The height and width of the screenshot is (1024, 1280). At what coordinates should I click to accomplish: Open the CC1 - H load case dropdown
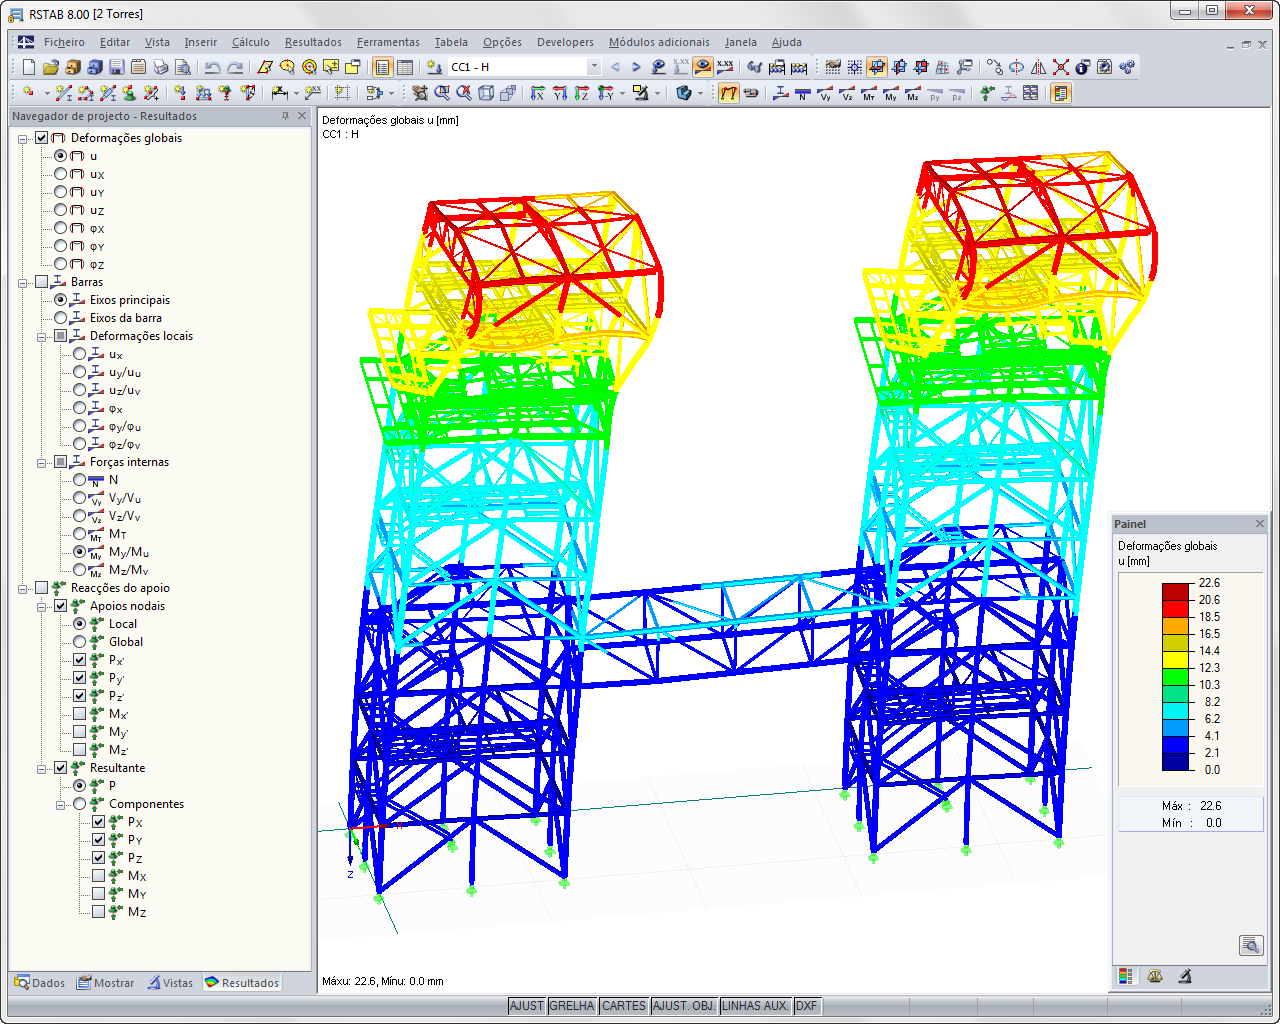pyautogui.click(x=593, y=67)
